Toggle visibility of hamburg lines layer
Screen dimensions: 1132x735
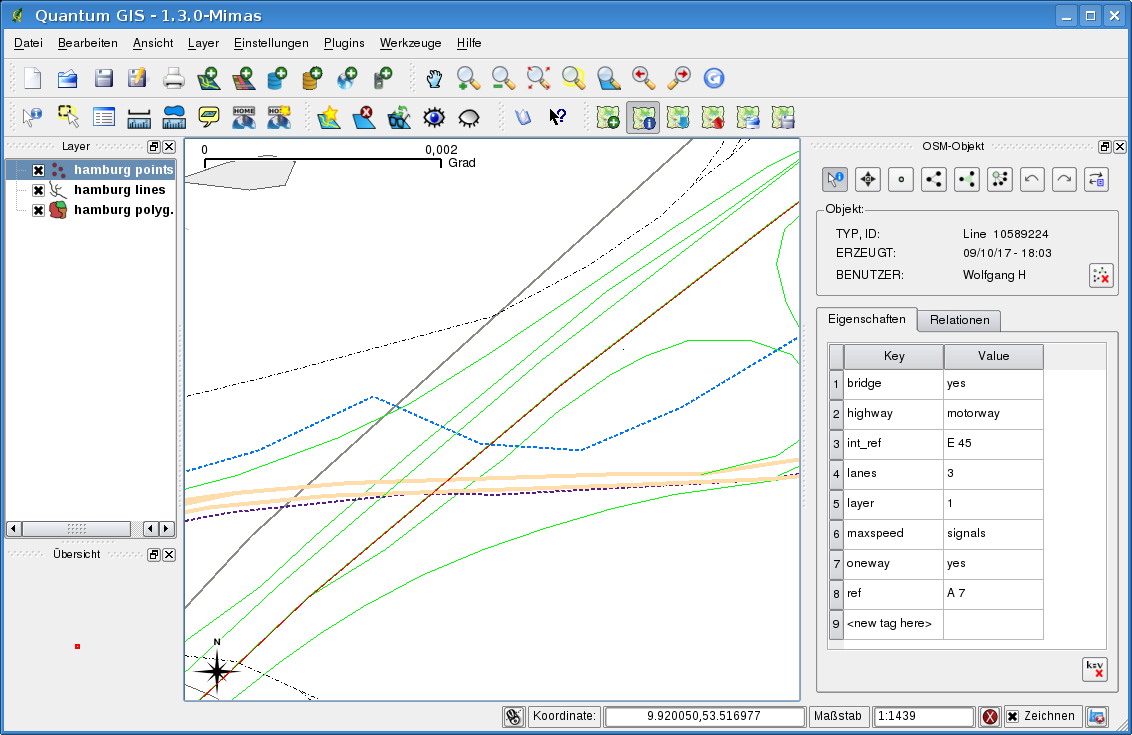[x=38, y=190]
